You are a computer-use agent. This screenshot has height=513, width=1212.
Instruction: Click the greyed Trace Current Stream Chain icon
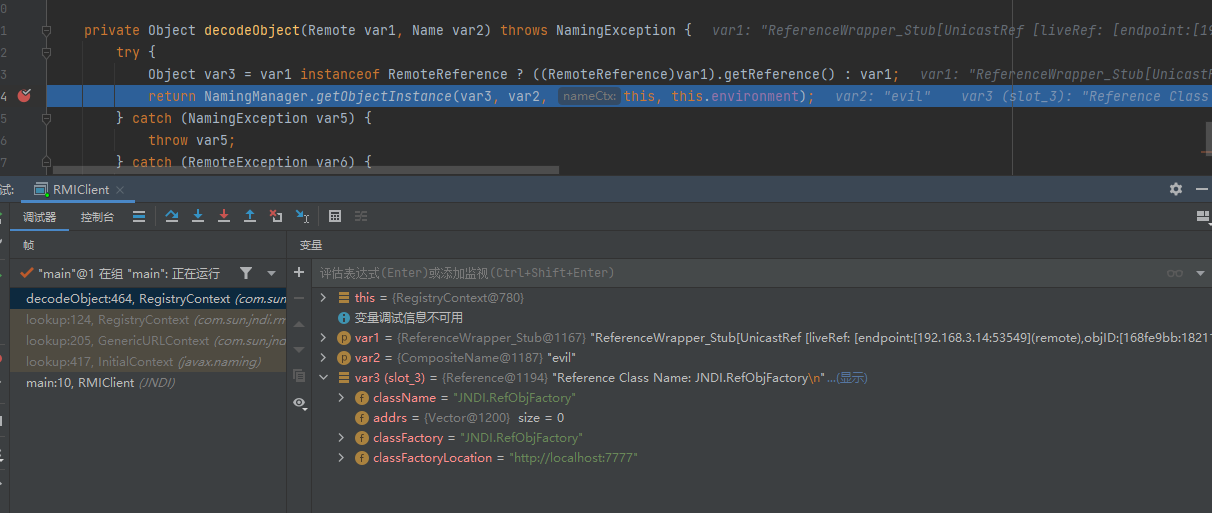[x=361, y=216]
